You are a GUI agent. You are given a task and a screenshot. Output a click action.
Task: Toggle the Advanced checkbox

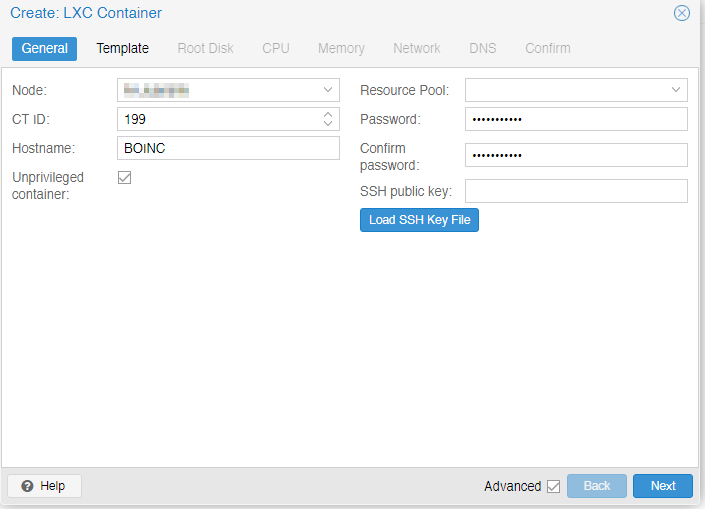553,487
